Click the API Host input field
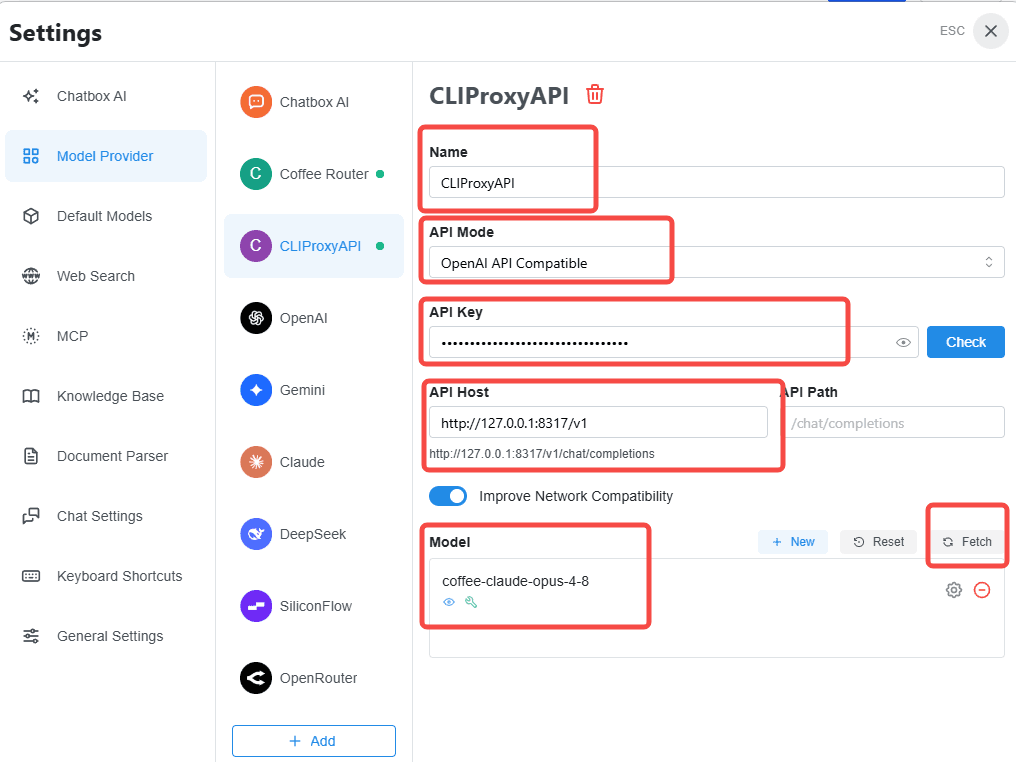 click(598, 422)
